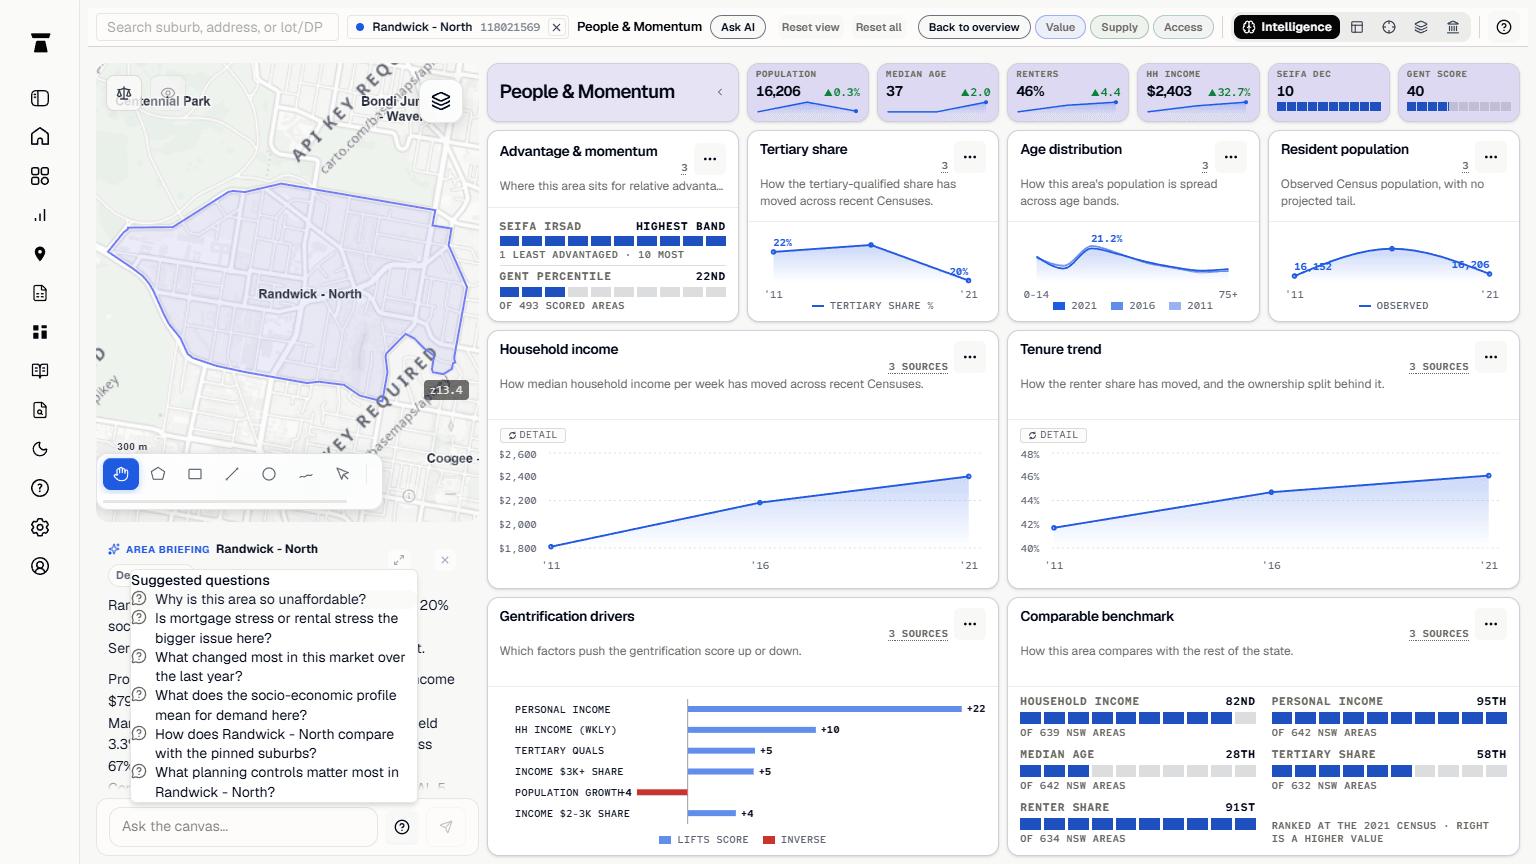
Task: Select the rectangle draw tool
Action: (195, 474)
